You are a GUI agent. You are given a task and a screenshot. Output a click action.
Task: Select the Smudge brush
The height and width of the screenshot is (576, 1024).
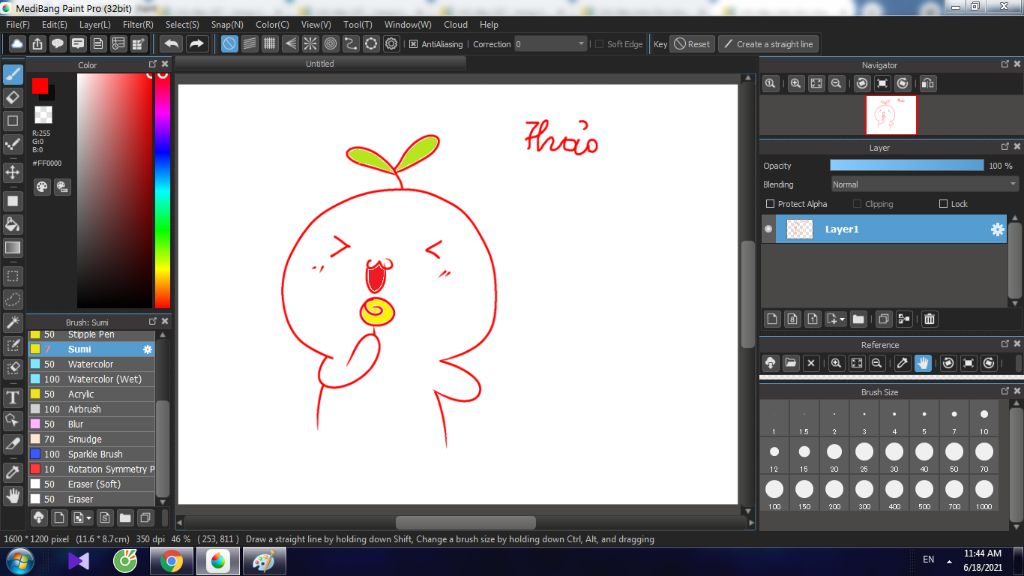(x=91, y=440)
